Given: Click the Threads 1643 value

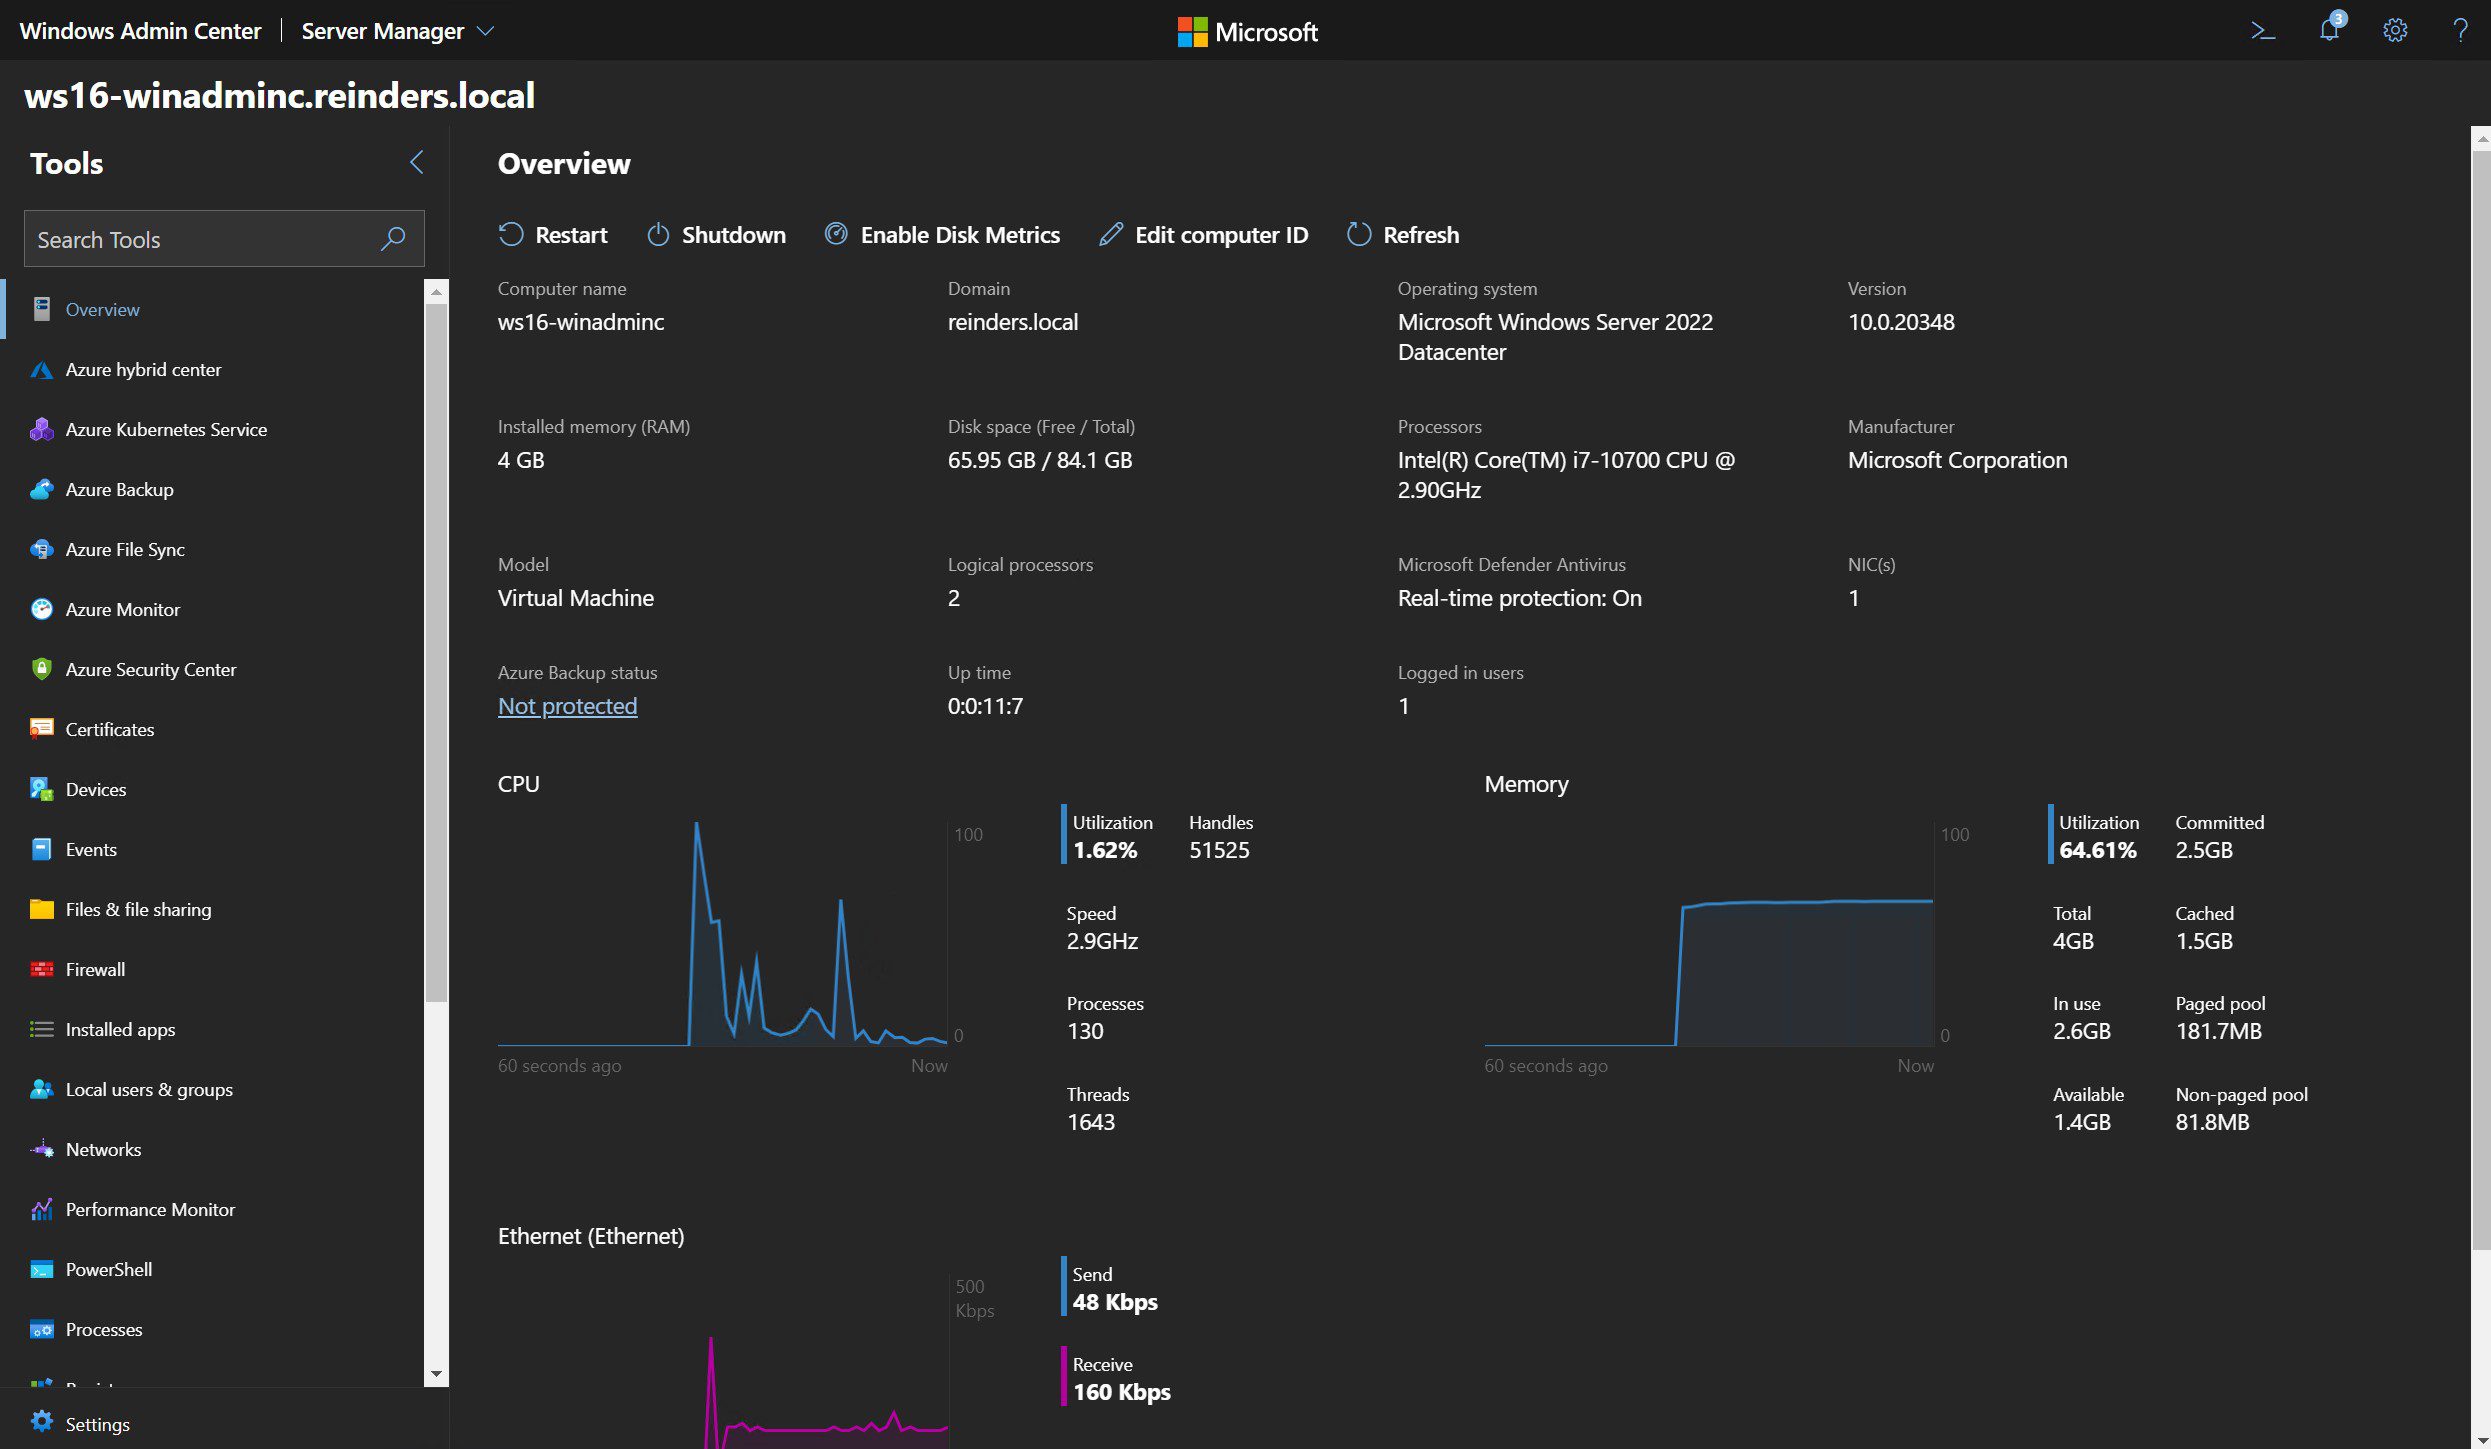Looking at the screenshot, I should (x=1091, y=1122).
